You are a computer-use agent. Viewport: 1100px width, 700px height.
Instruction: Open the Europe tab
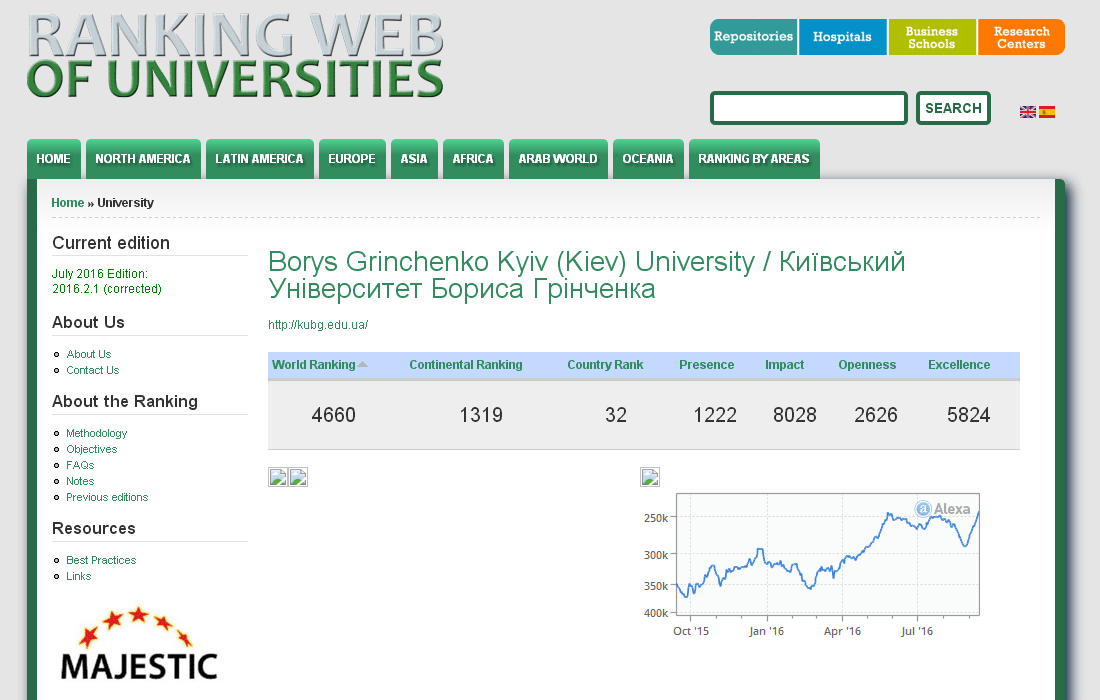pyautogui.click(x=352, y=159)
